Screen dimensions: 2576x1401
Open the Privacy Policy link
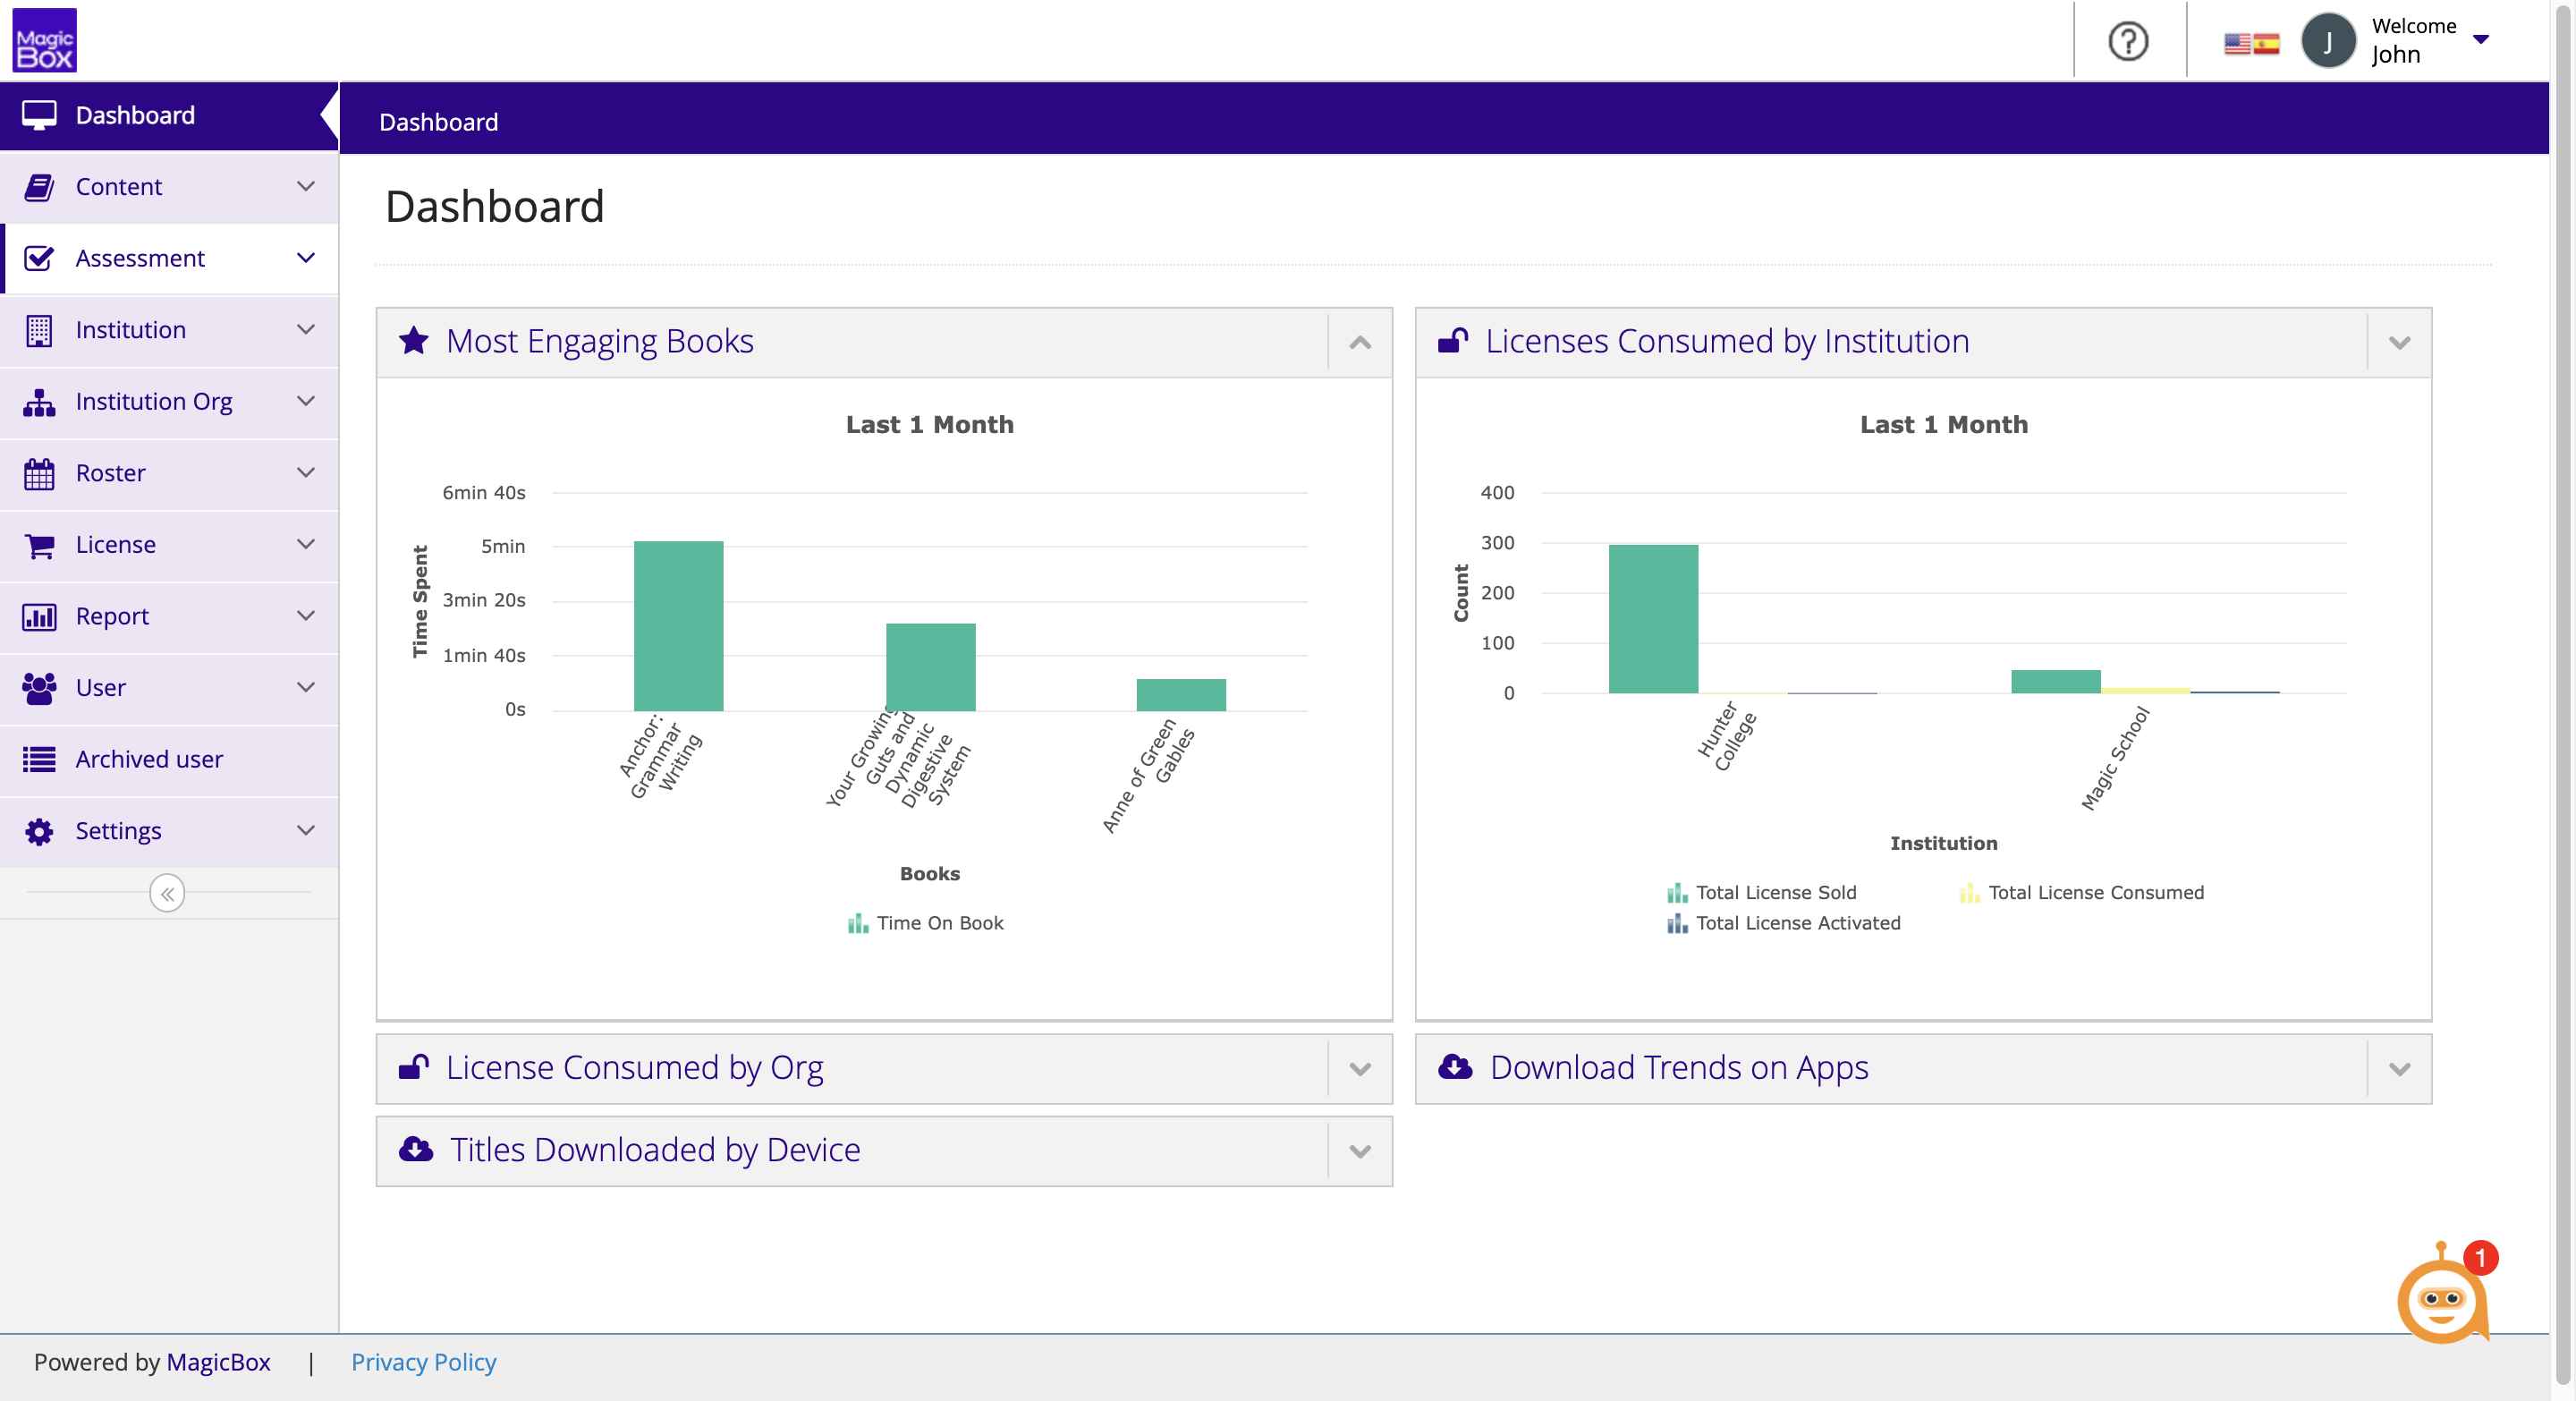[x=423, y=1362]
